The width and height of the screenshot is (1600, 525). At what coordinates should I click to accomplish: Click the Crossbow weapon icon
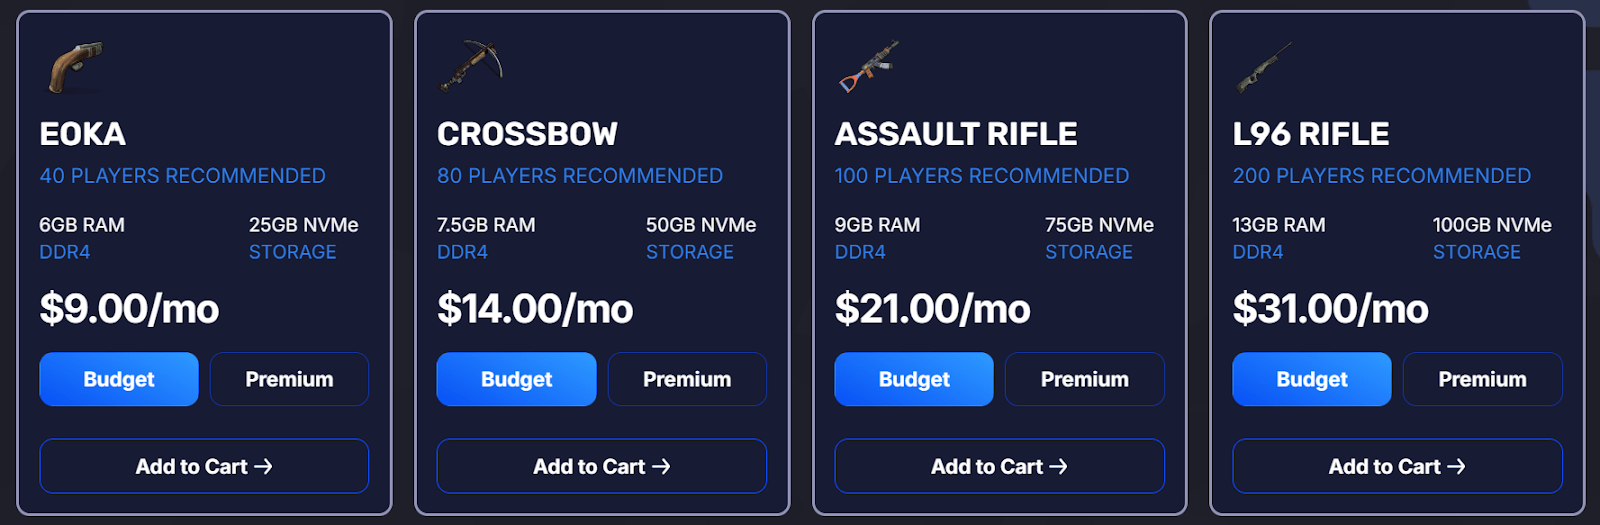click(470, 66)
